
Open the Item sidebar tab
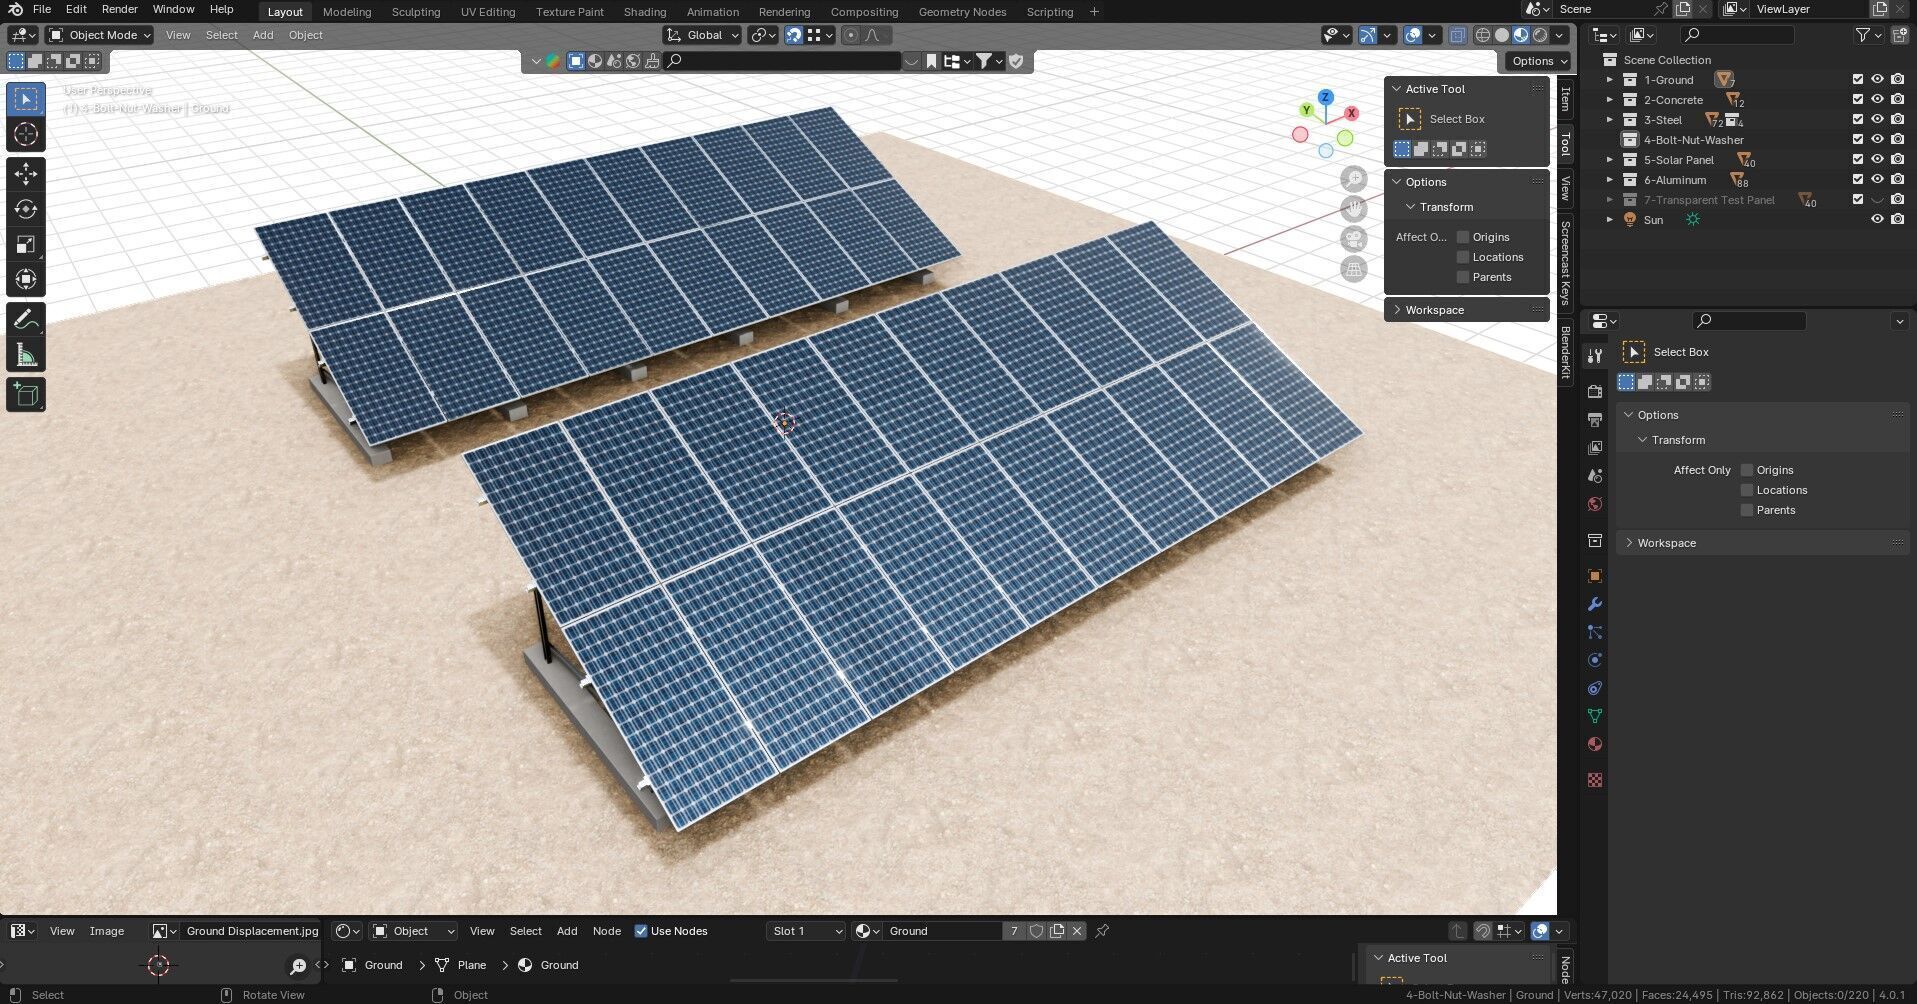[x=1566, y=99]
